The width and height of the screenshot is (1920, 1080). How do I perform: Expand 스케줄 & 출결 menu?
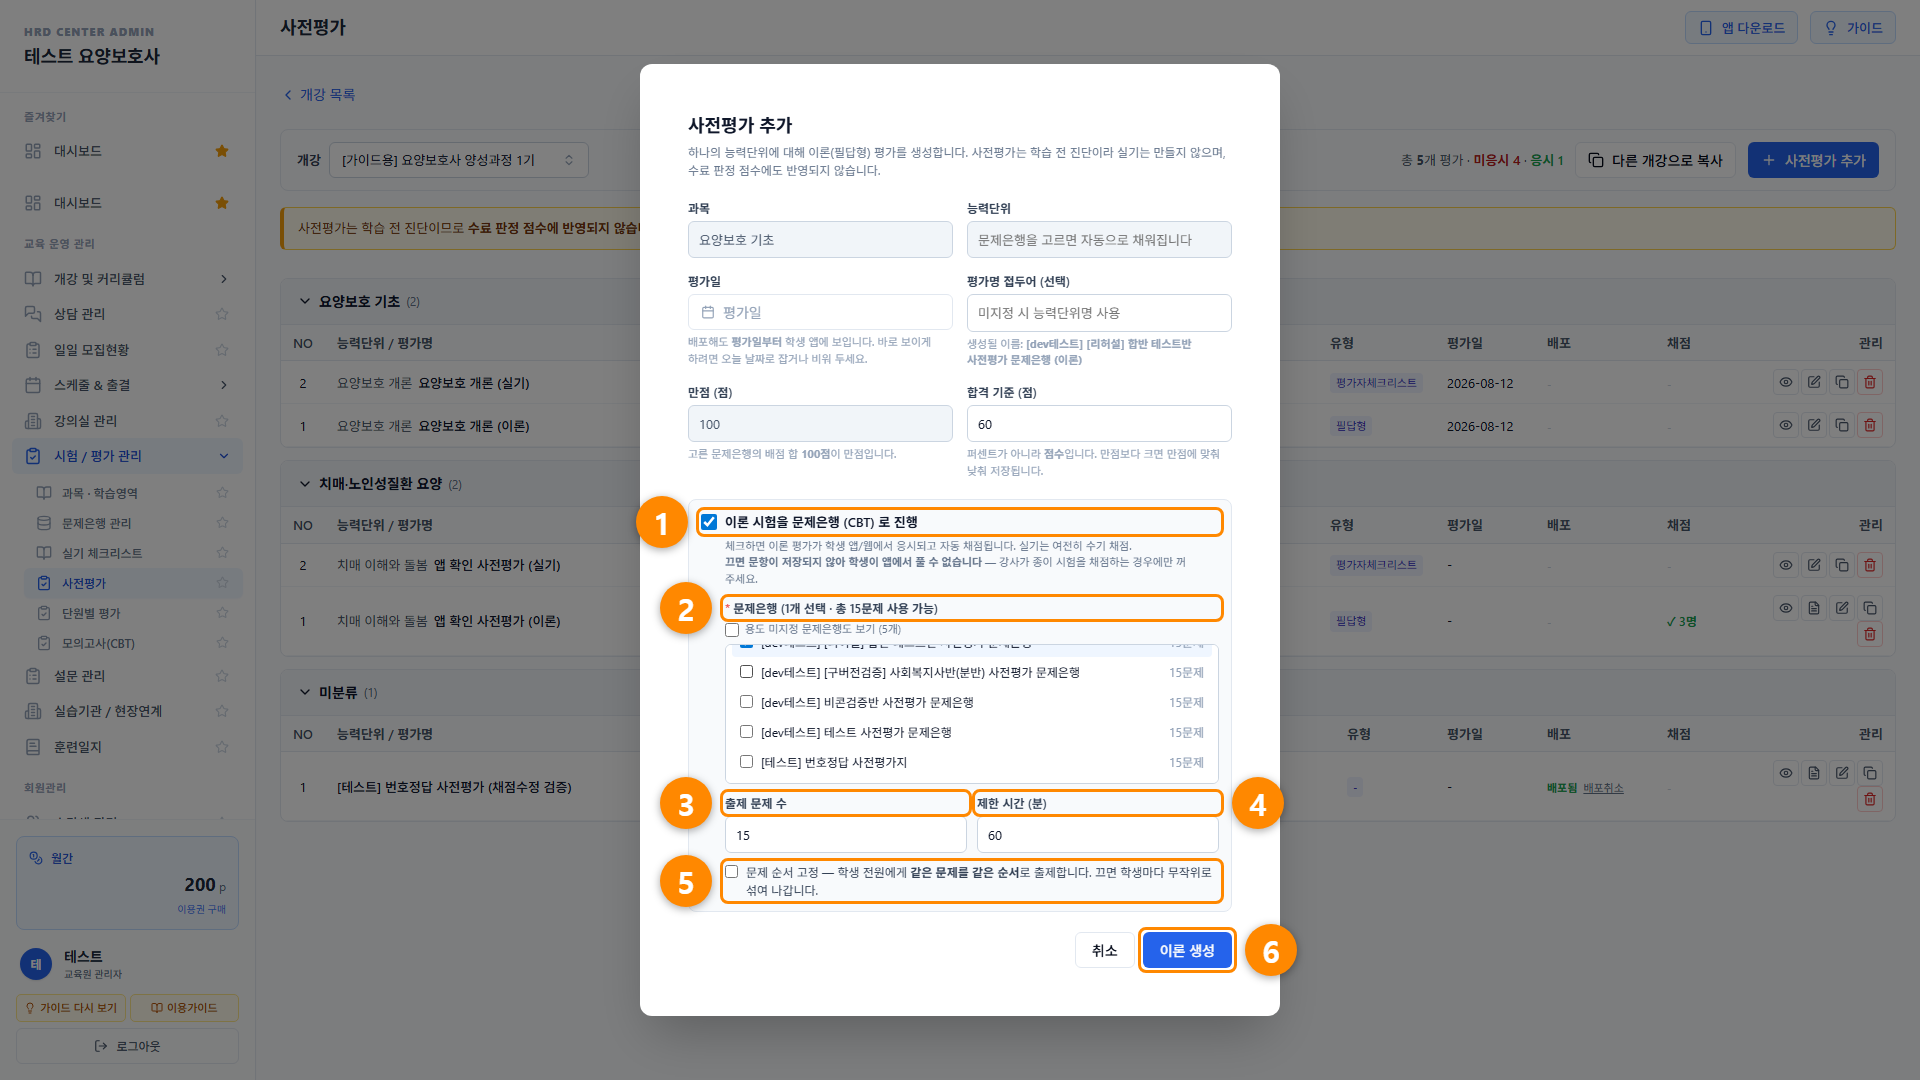pyautogui.click(x=128, y=385)
